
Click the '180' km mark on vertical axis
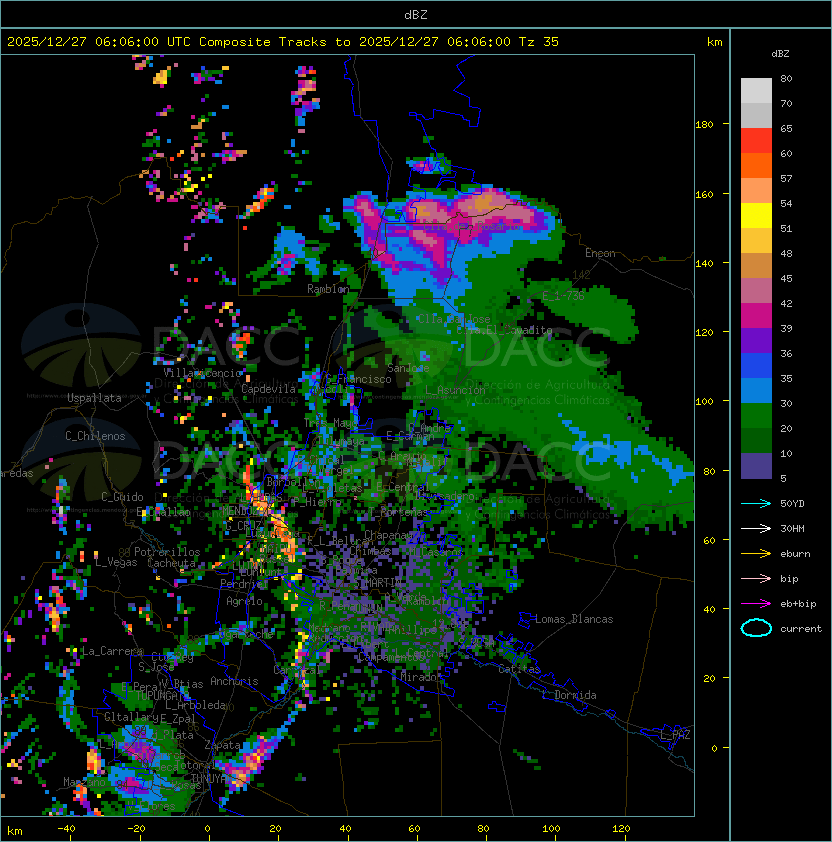point(704,124)
